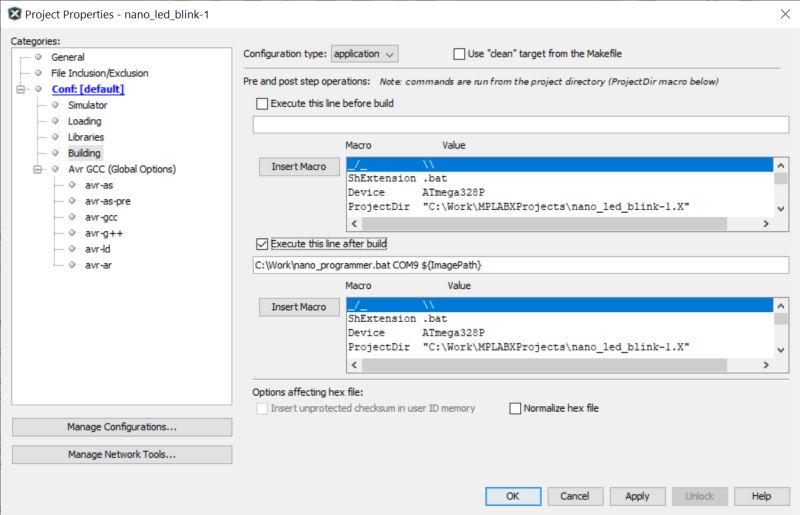Select the Loading category
This screenshot has height=515, width=800.
click(x=85, y=121)
